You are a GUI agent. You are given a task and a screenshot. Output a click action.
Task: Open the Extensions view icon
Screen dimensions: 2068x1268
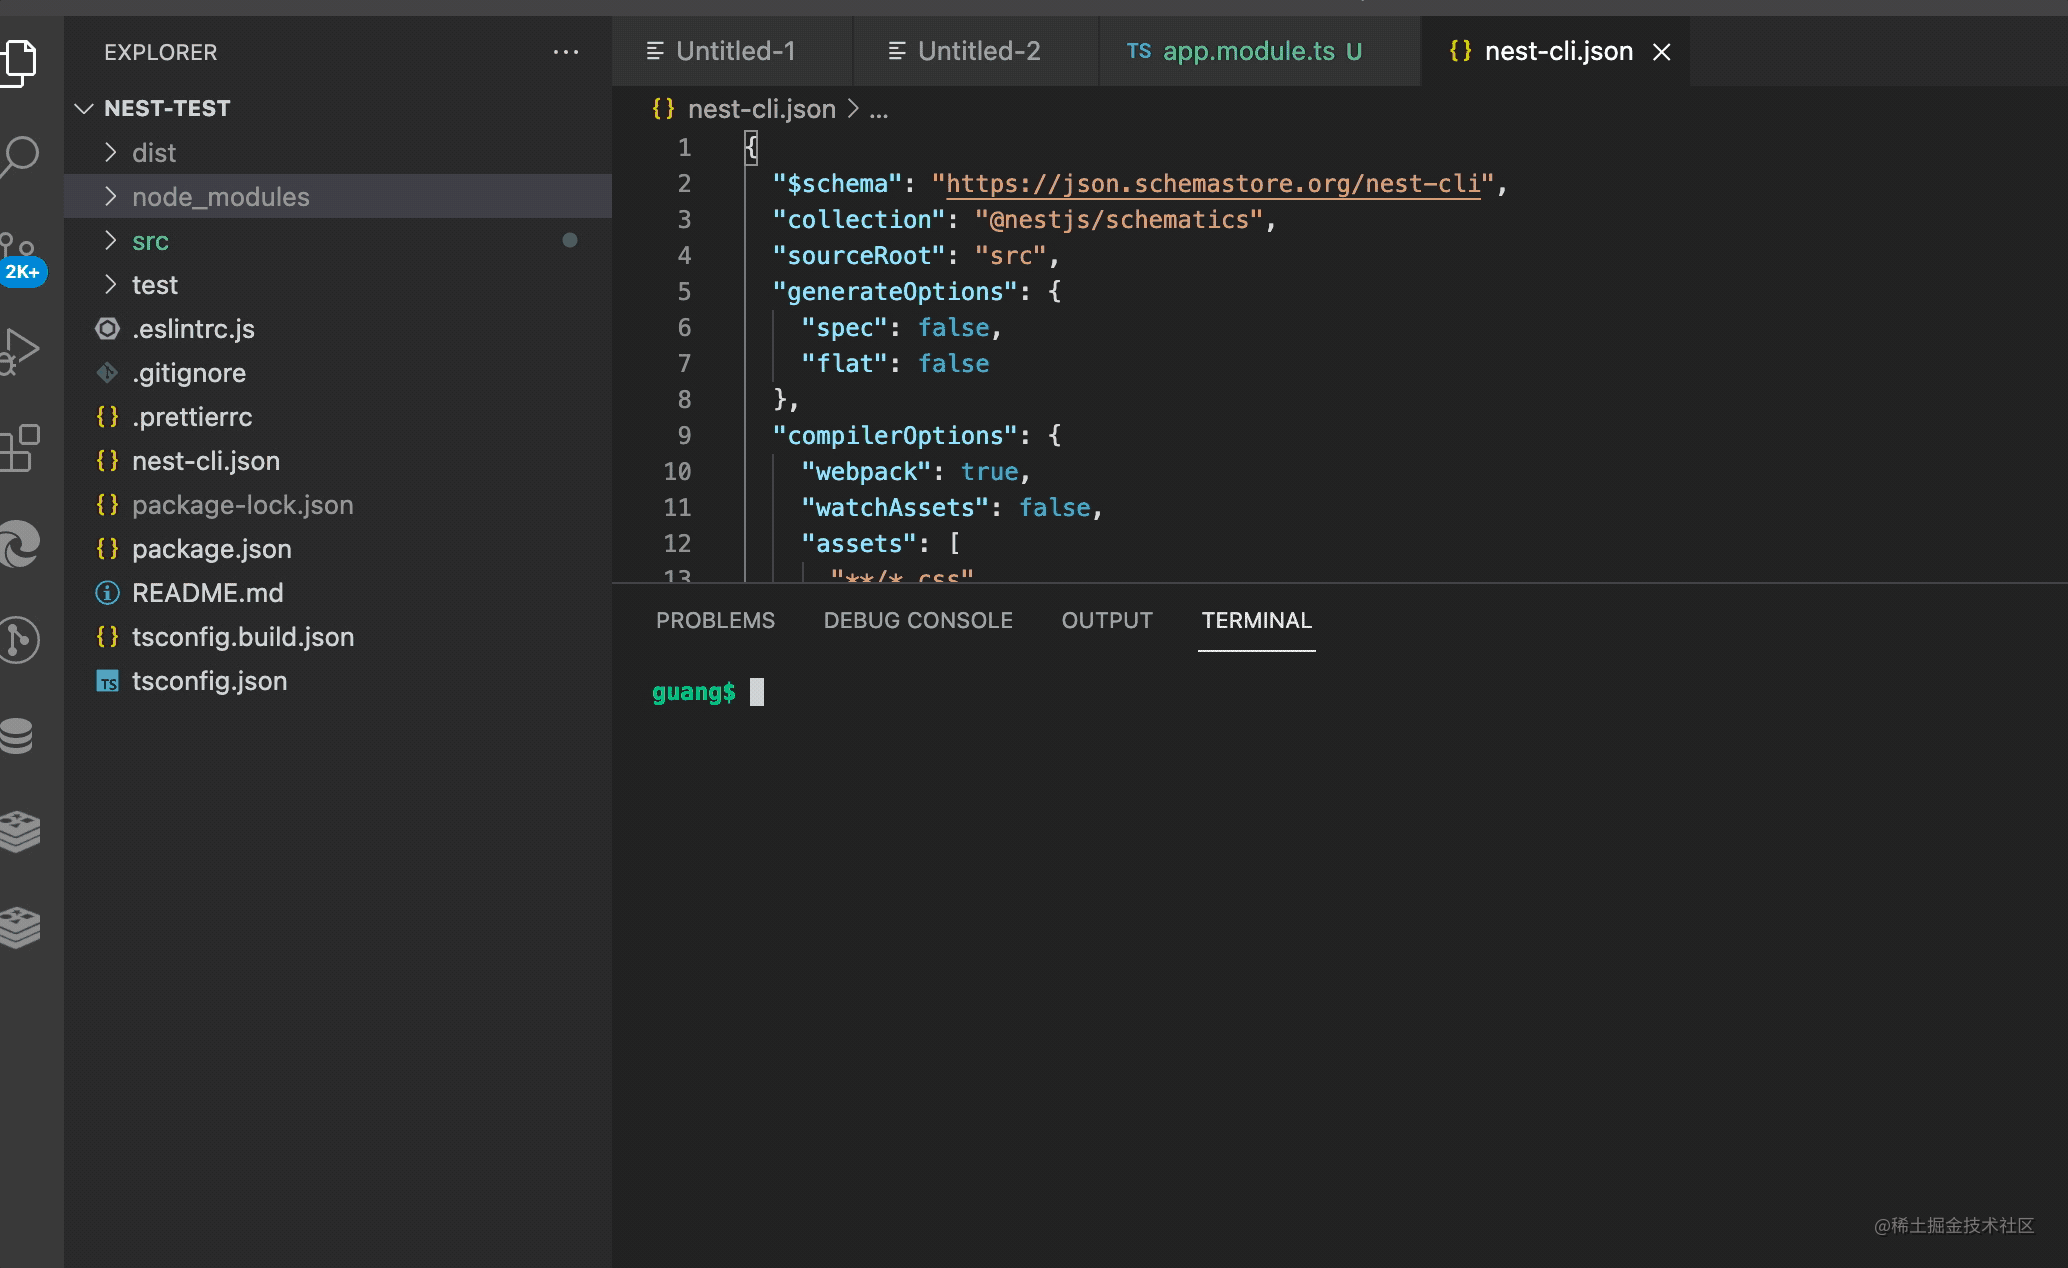click(x=20, y=447)
